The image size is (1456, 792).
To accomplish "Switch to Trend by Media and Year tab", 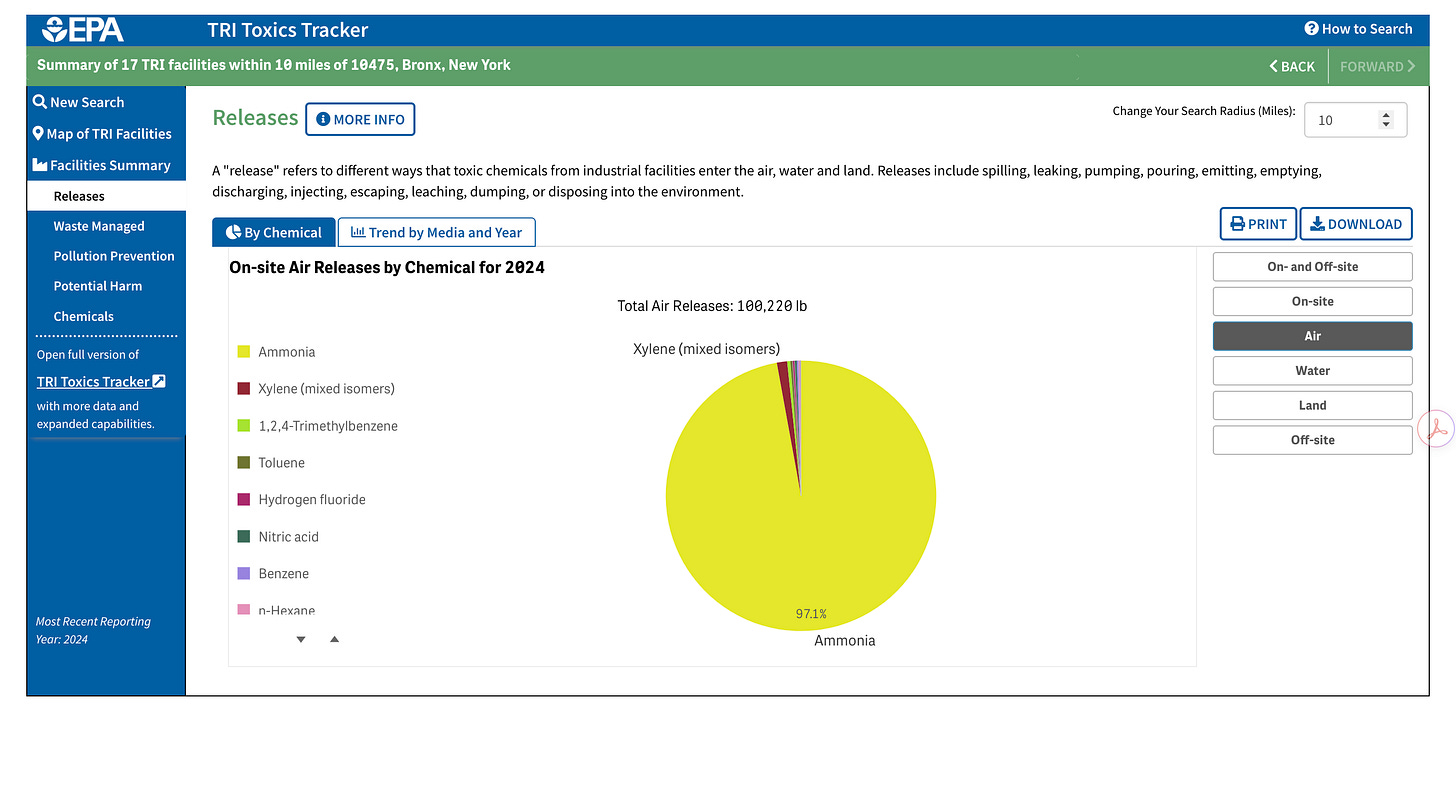I will (x=437, y=232).
